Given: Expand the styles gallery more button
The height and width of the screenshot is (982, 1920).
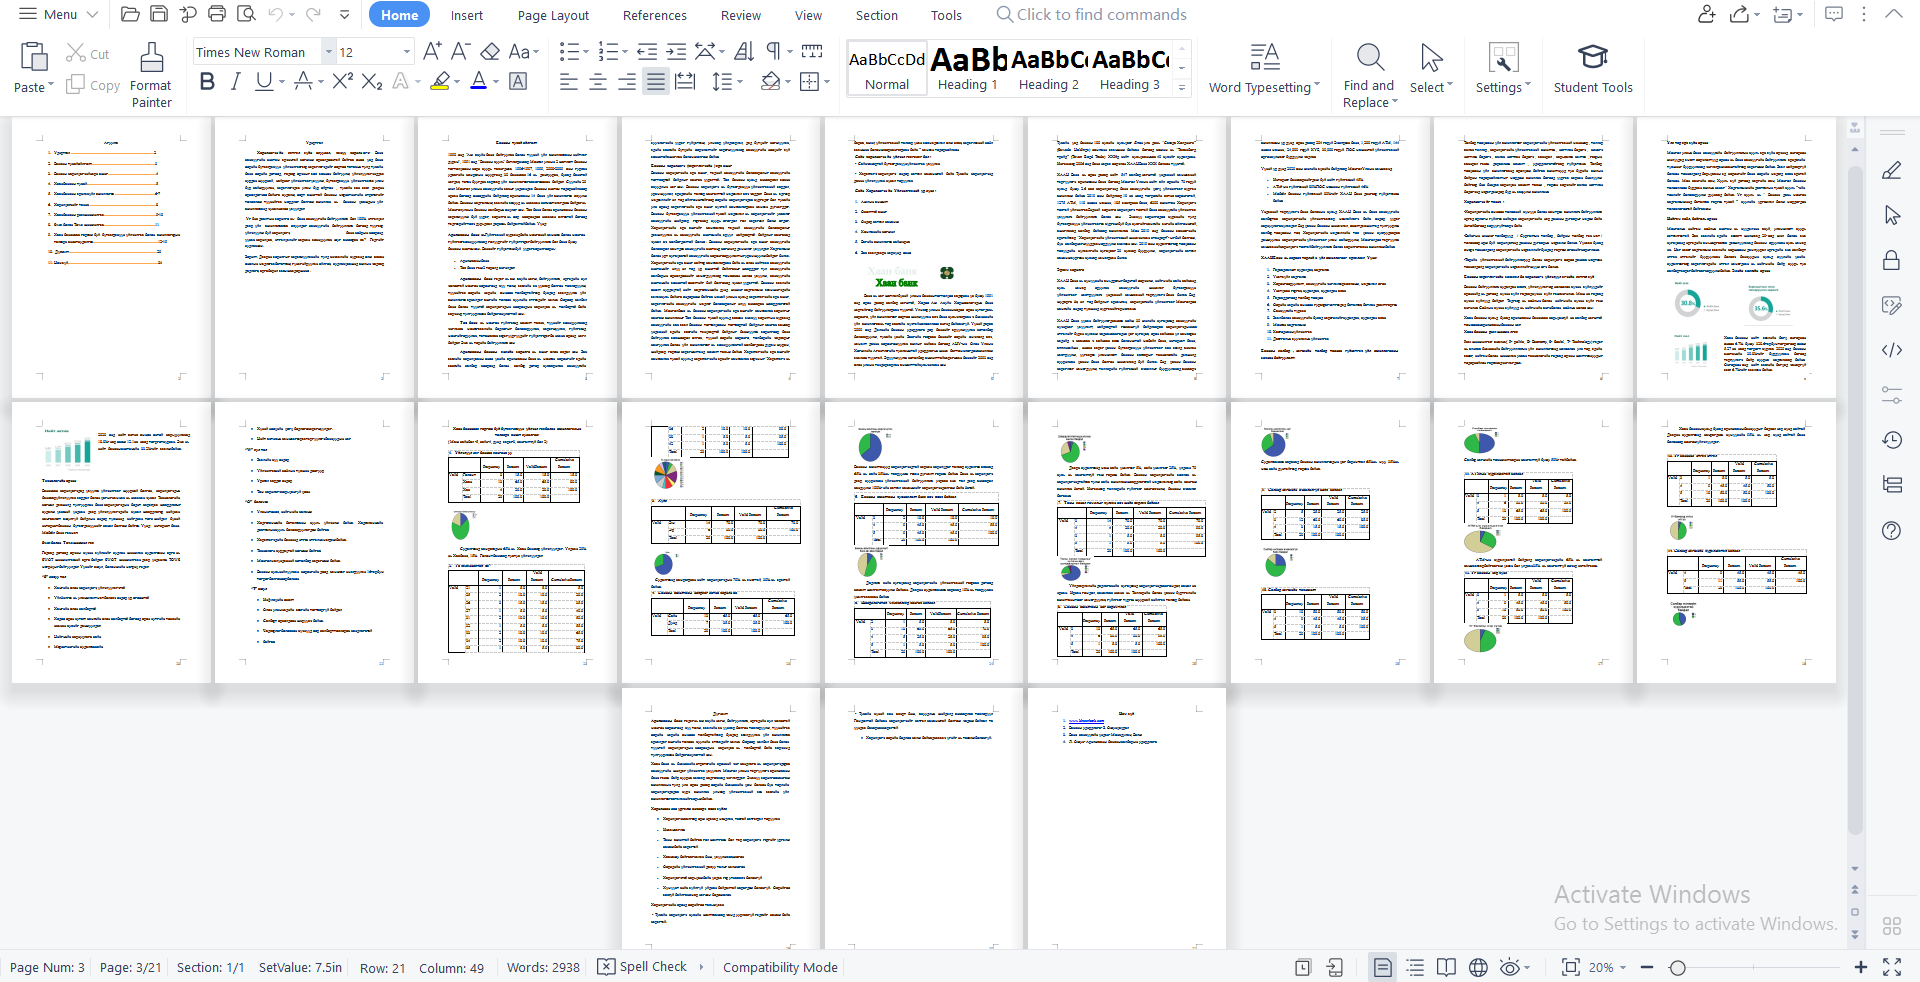Looking at the screenshot, I should click(1182, 87).
